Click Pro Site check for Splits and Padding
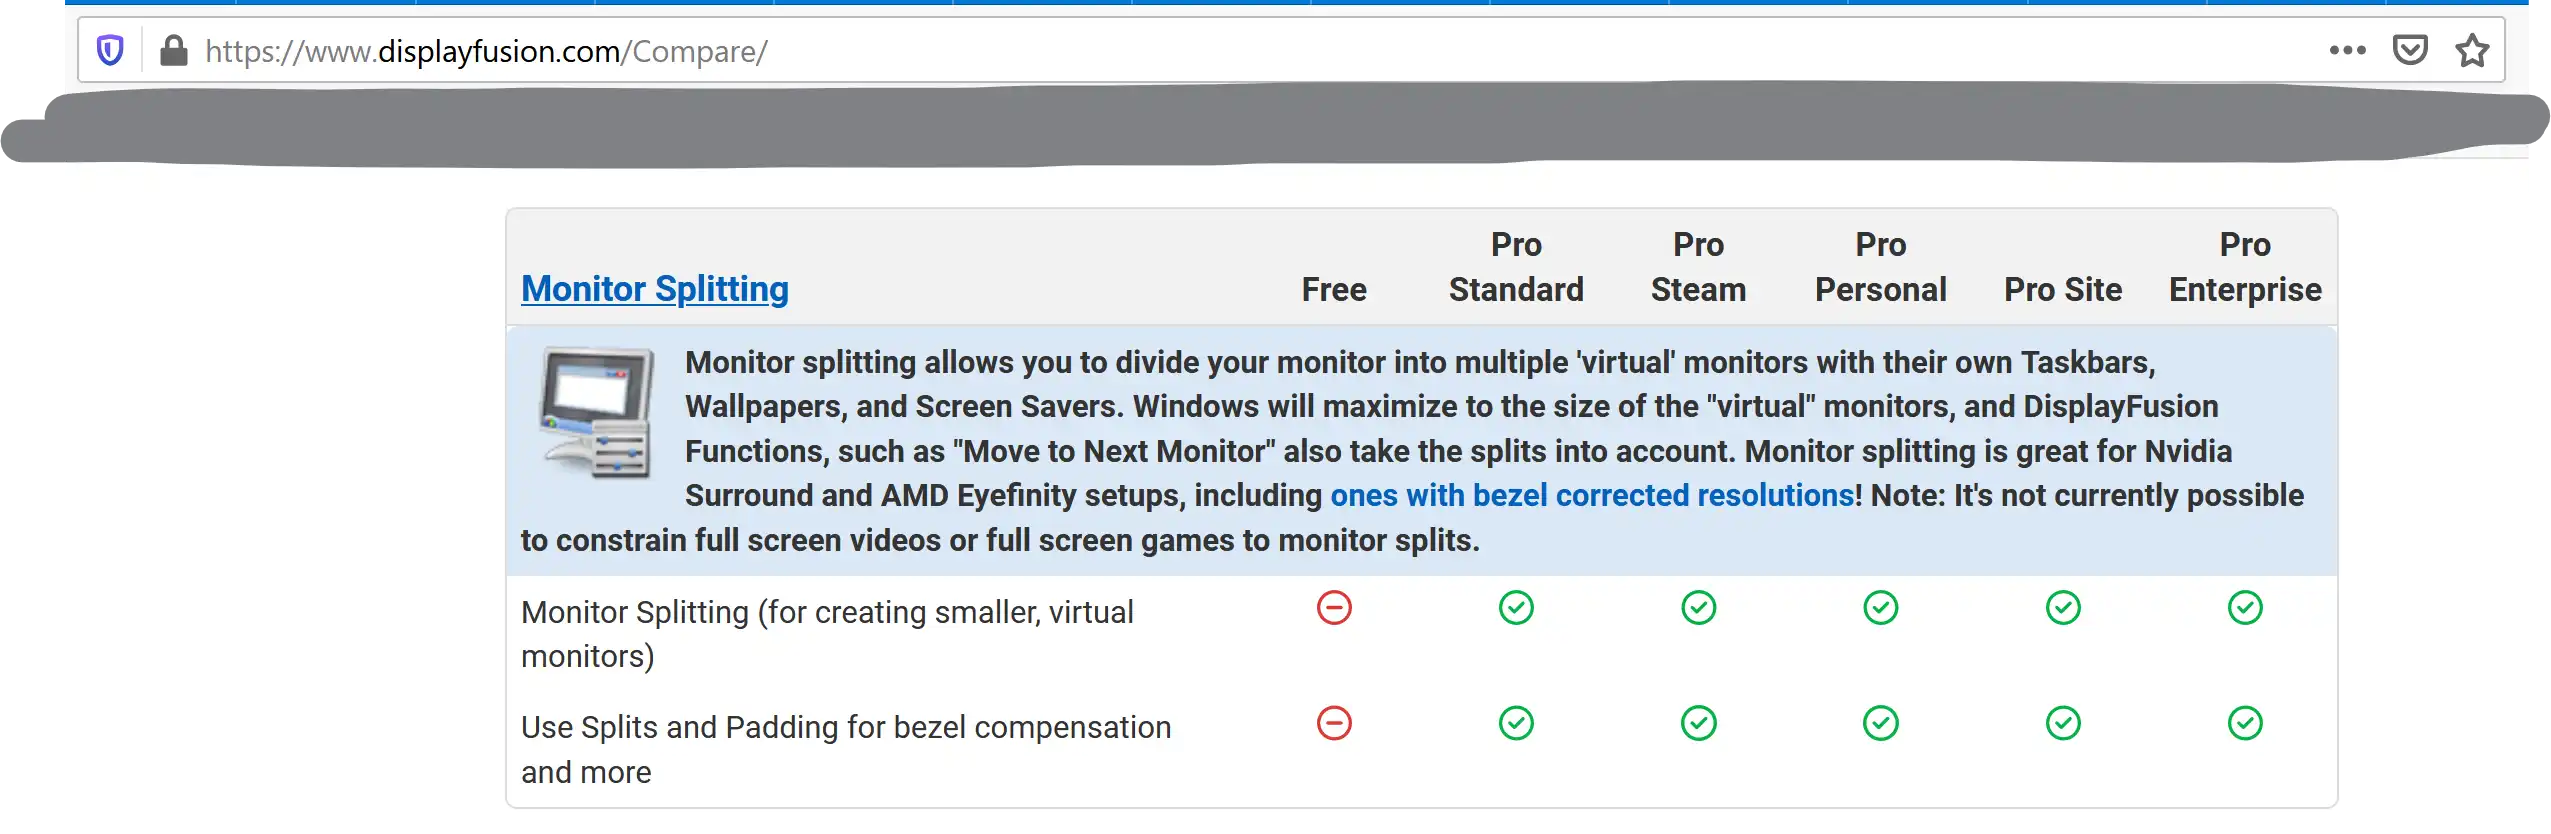Image resolution: width=2551 pixels, height=834 pixels. (x=2062, y=723)
